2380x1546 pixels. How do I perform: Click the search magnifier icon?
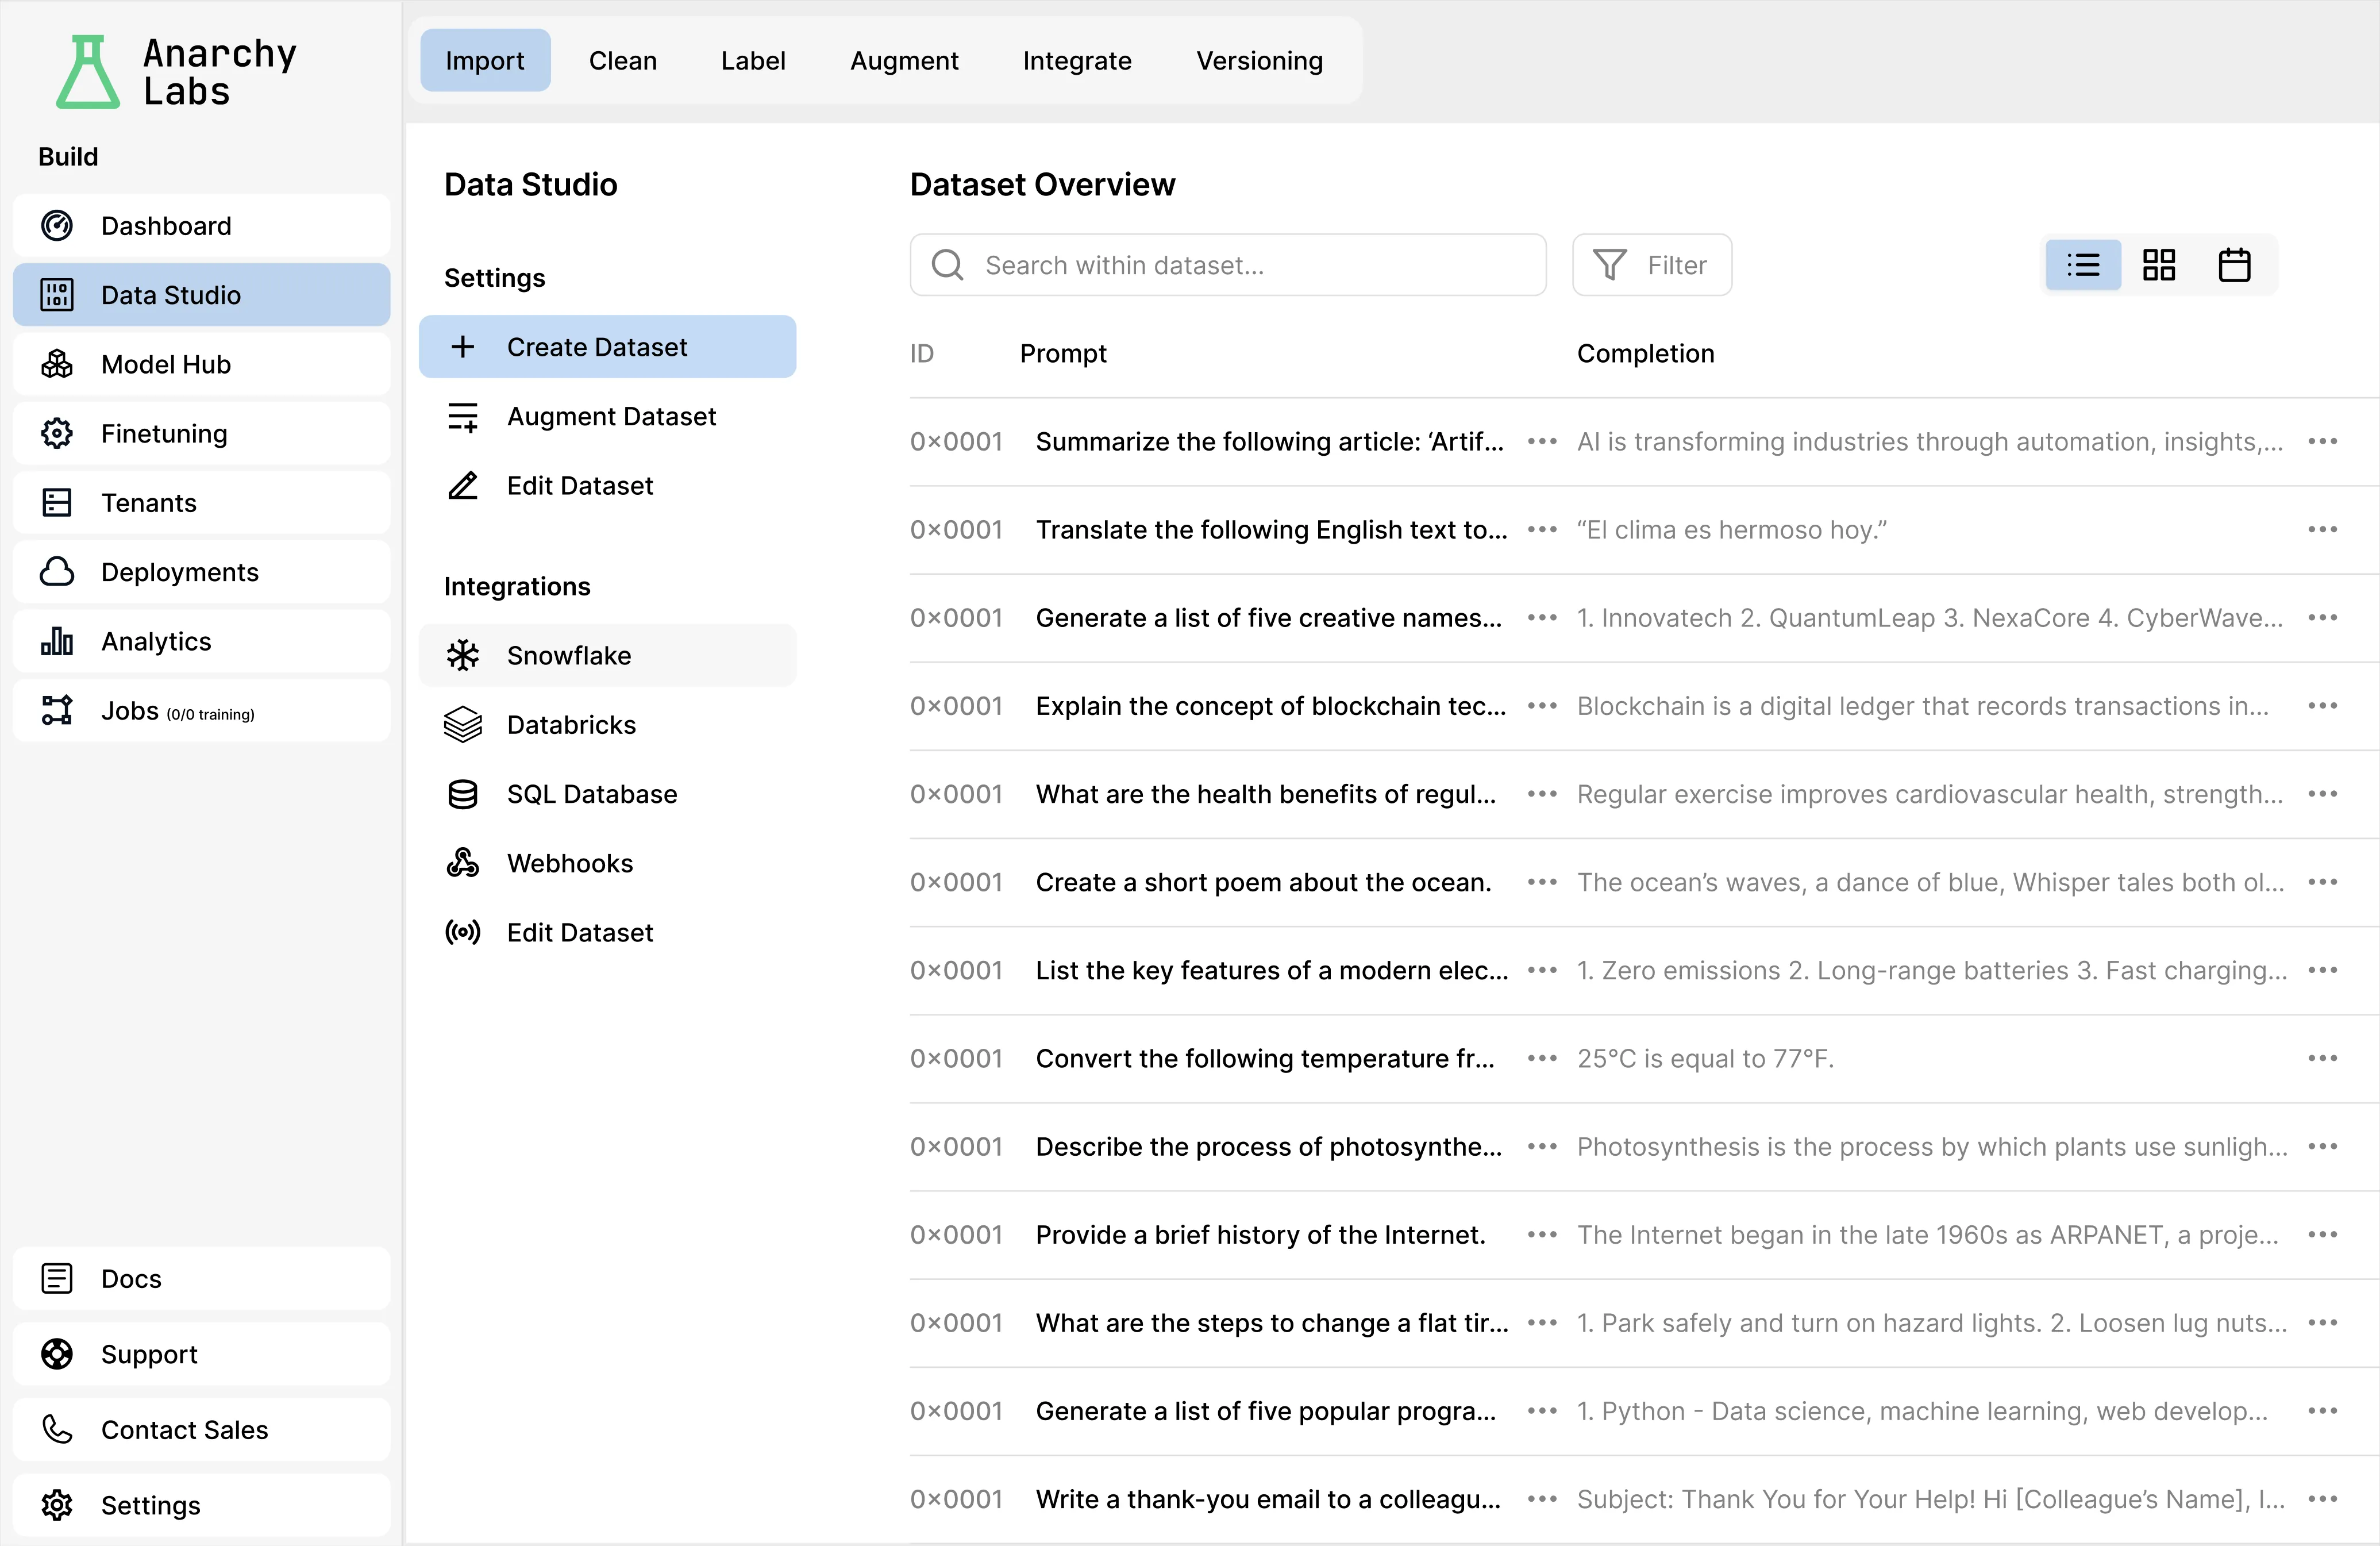point(947,265)
